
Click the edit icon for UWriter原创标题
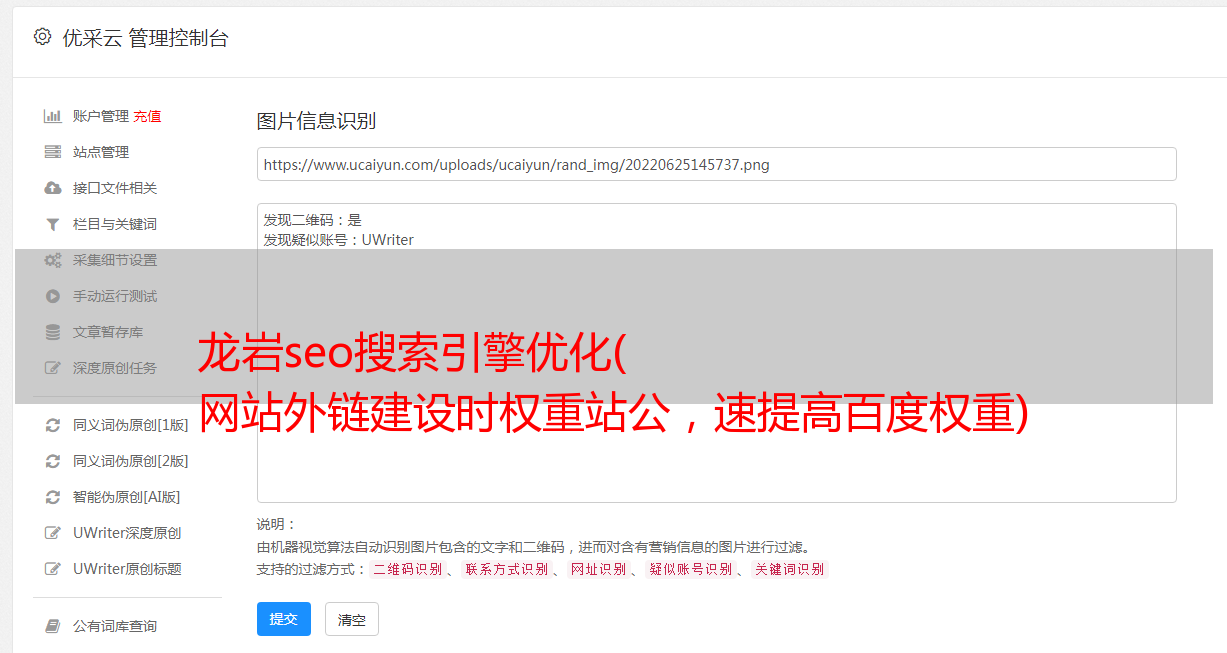[x=52, y=569]
